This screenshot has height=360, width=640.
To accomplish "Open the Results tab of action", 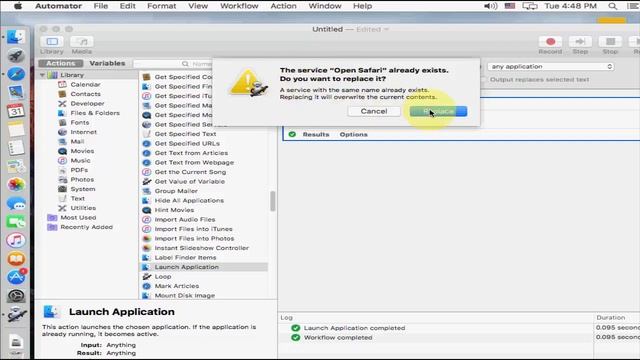I will 316,134.
